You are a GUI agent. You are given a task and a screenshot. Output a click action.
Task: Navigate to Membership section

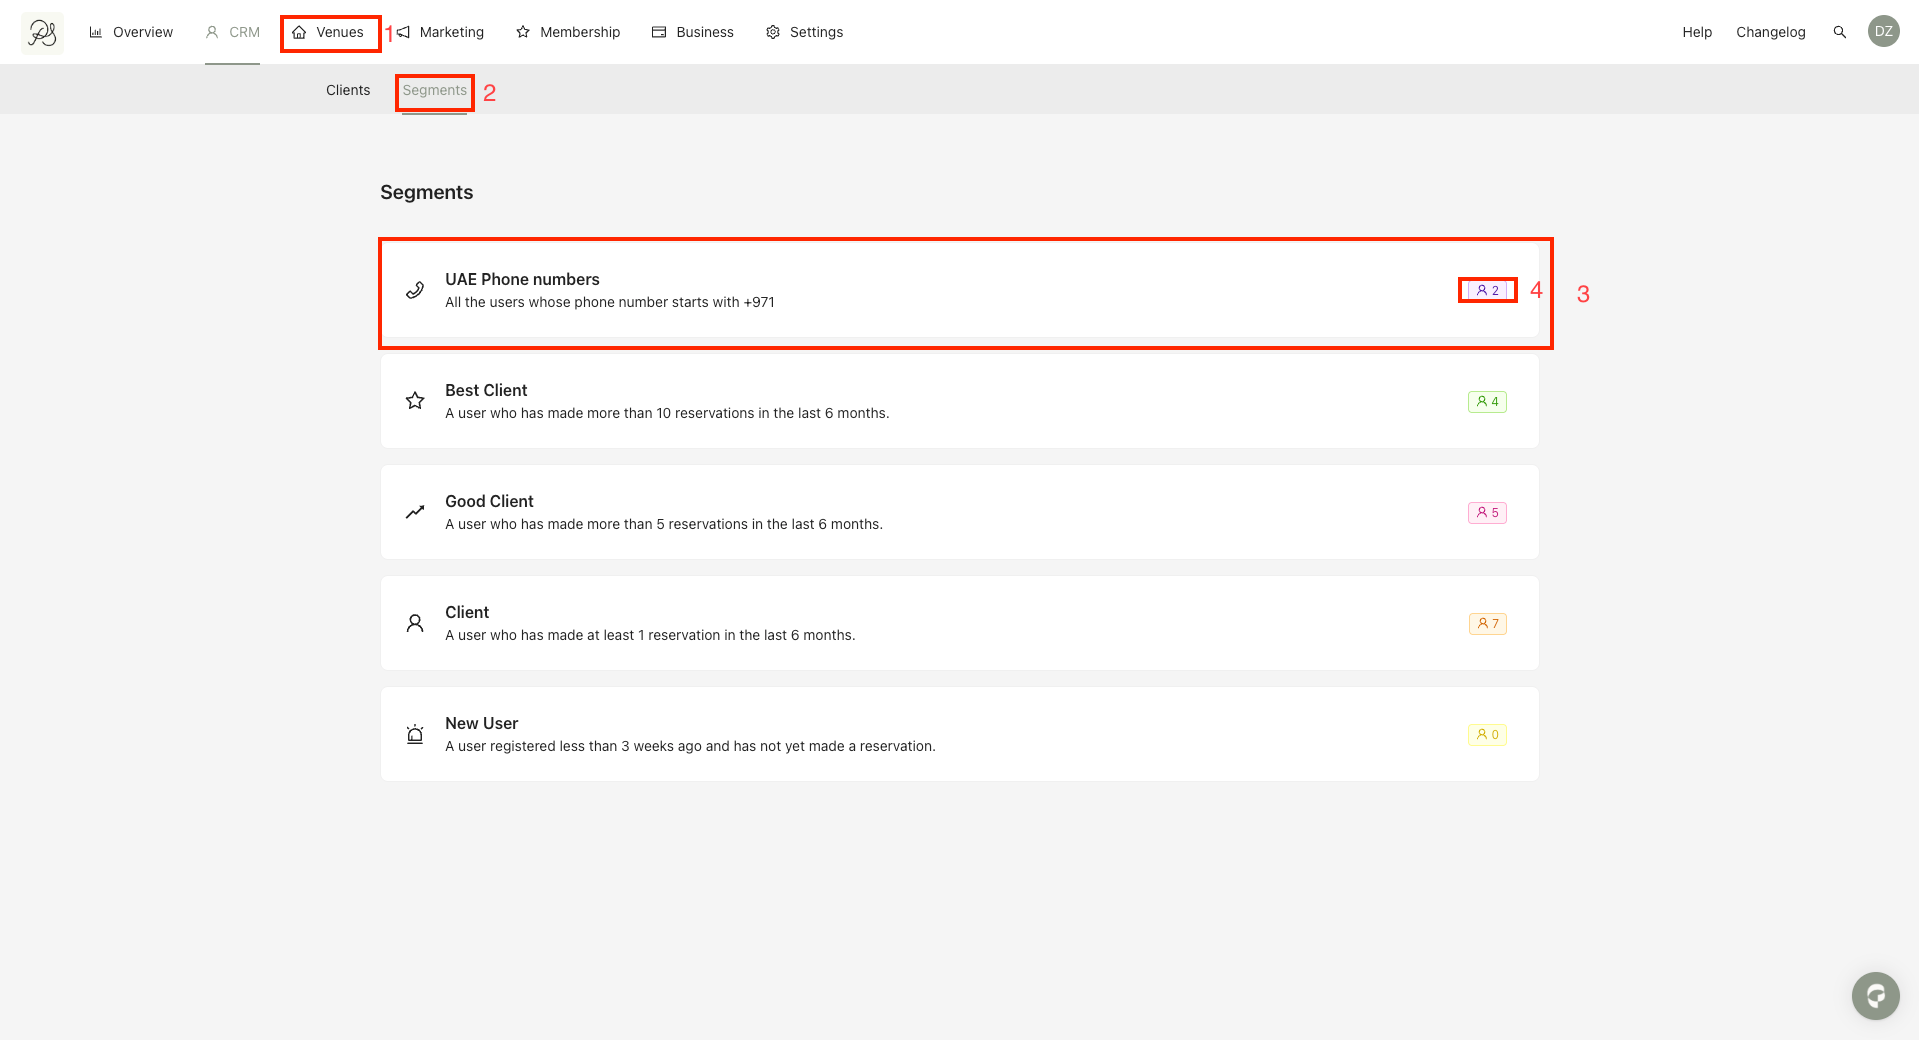click(568, 32)
